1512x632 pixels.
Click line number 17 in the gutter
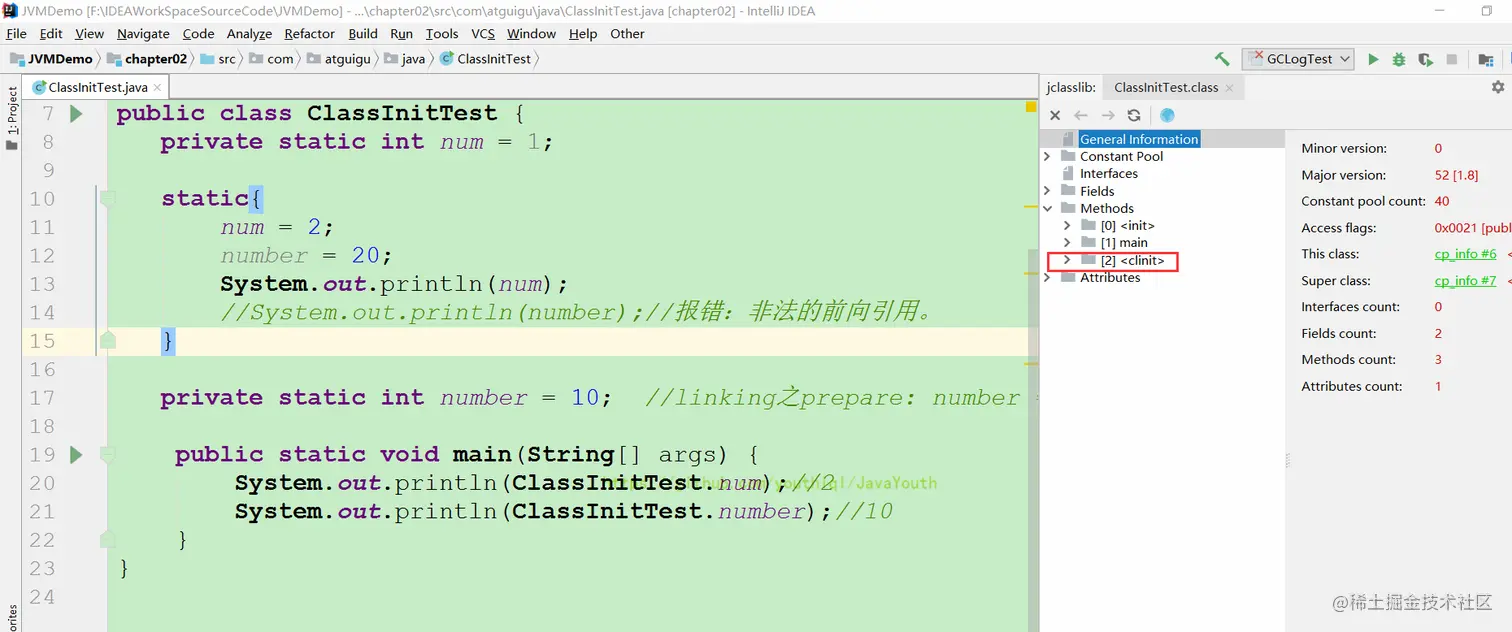click(x=41, y=398)
